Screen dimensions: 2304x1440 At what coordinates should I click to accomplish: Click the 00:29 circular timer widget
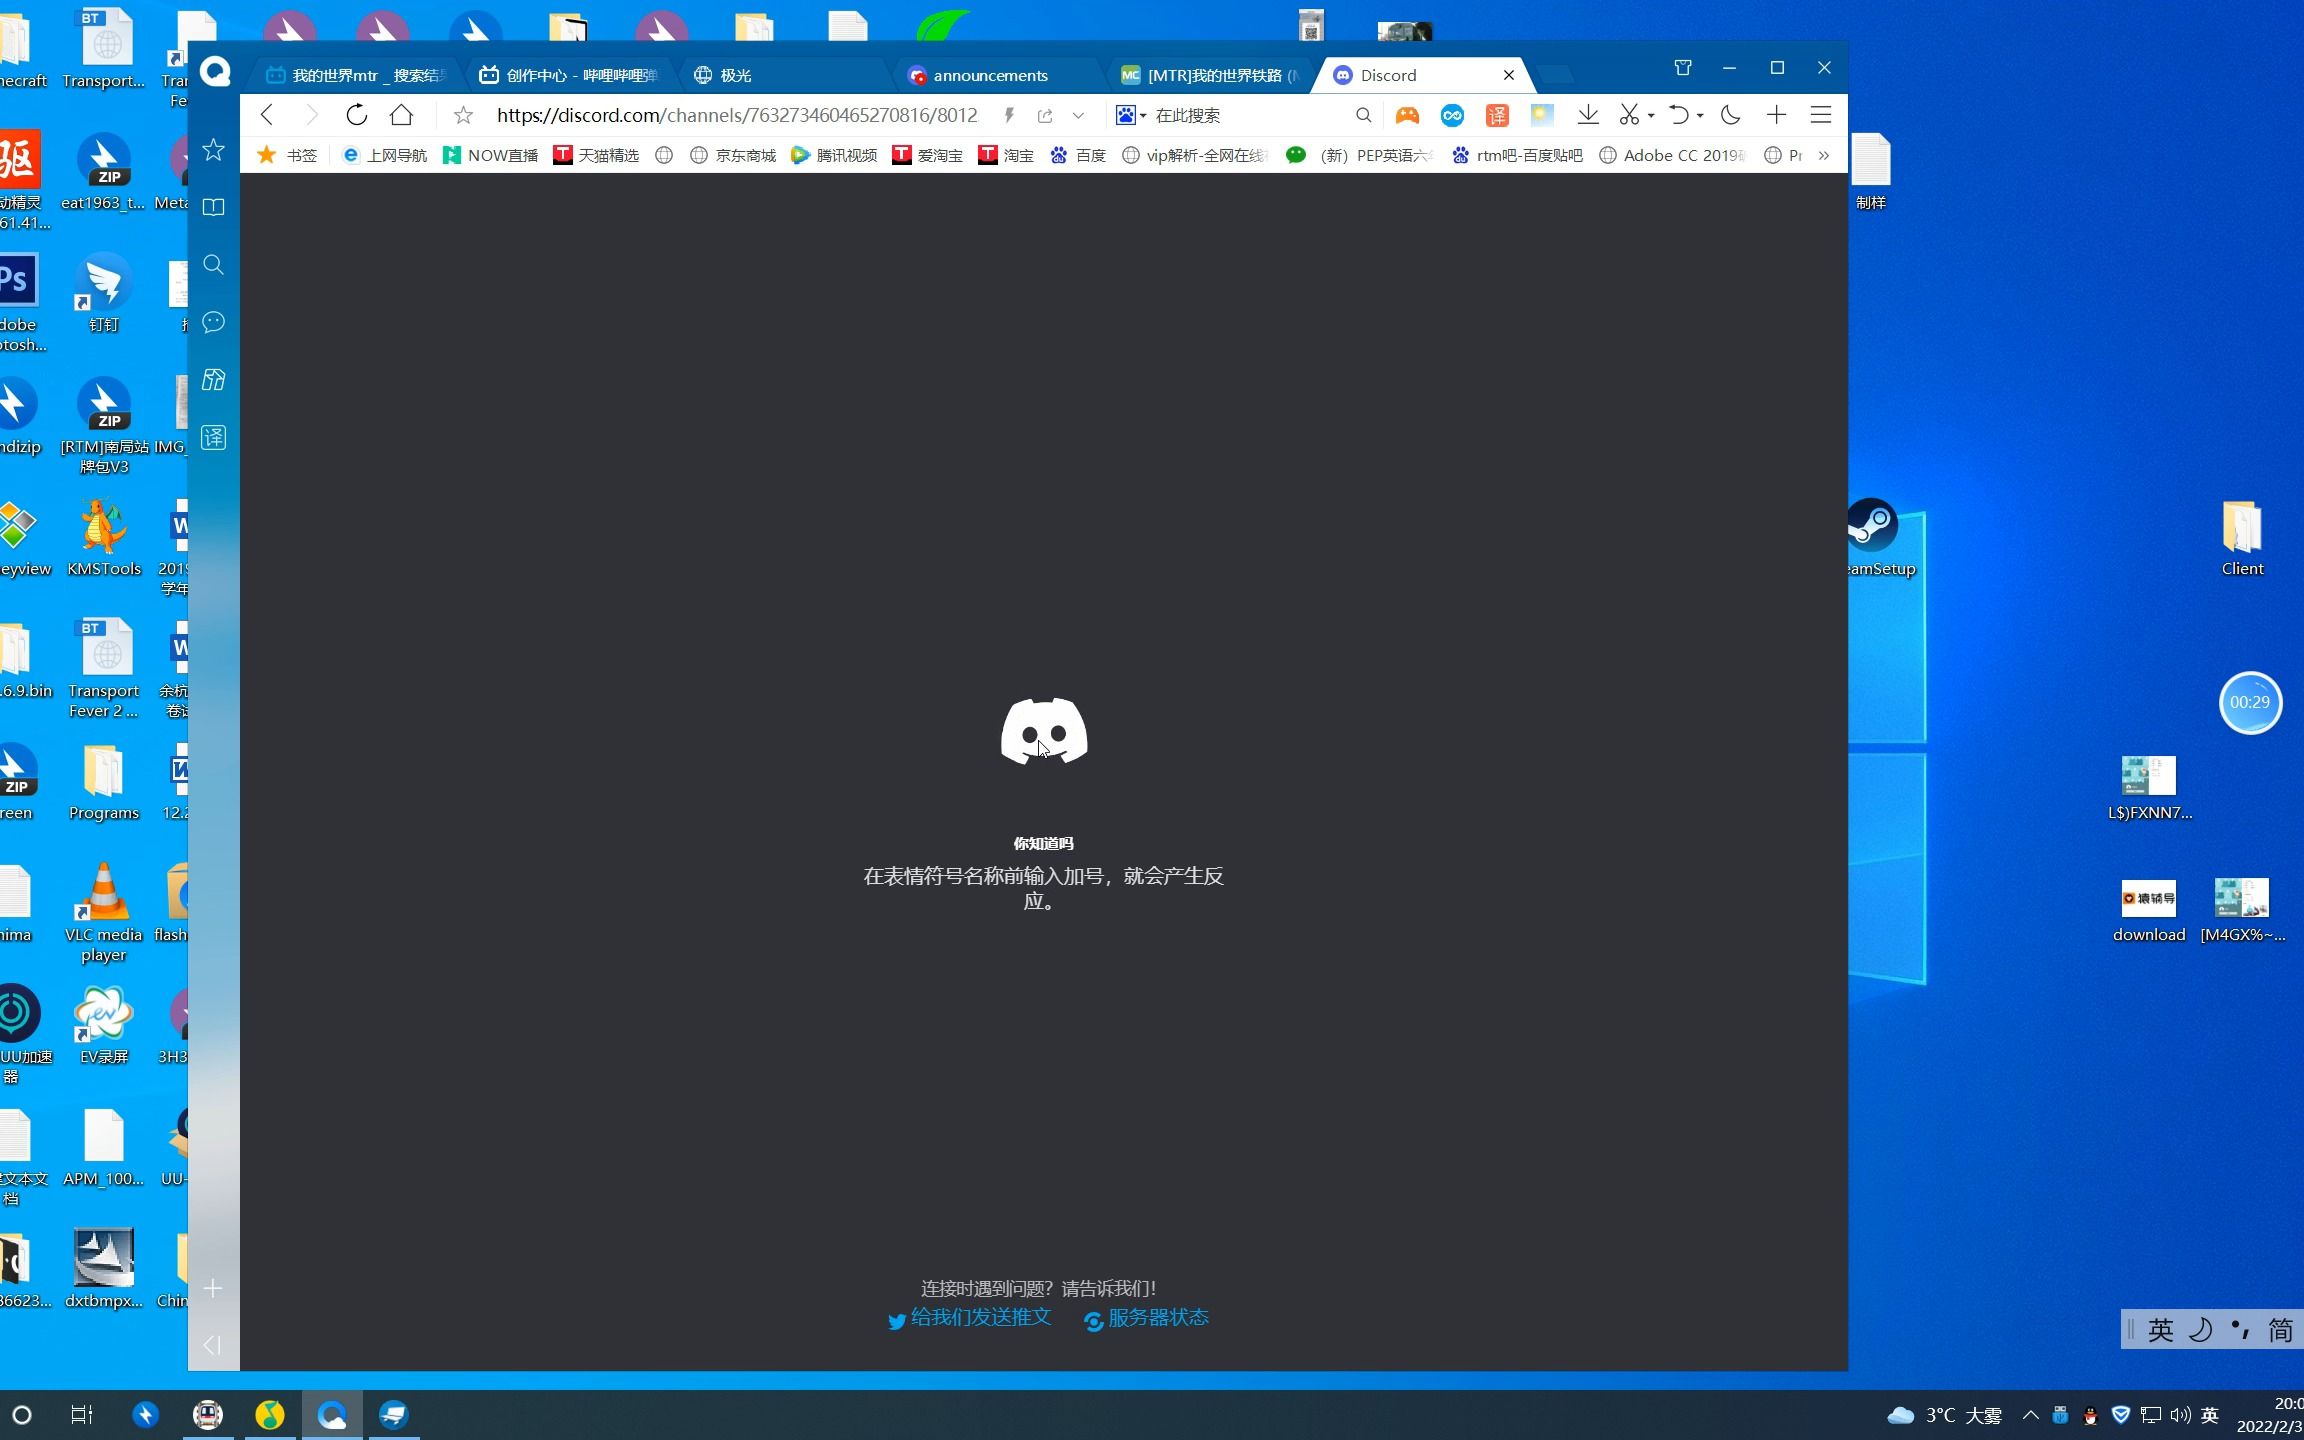(x=2250, y=702)
